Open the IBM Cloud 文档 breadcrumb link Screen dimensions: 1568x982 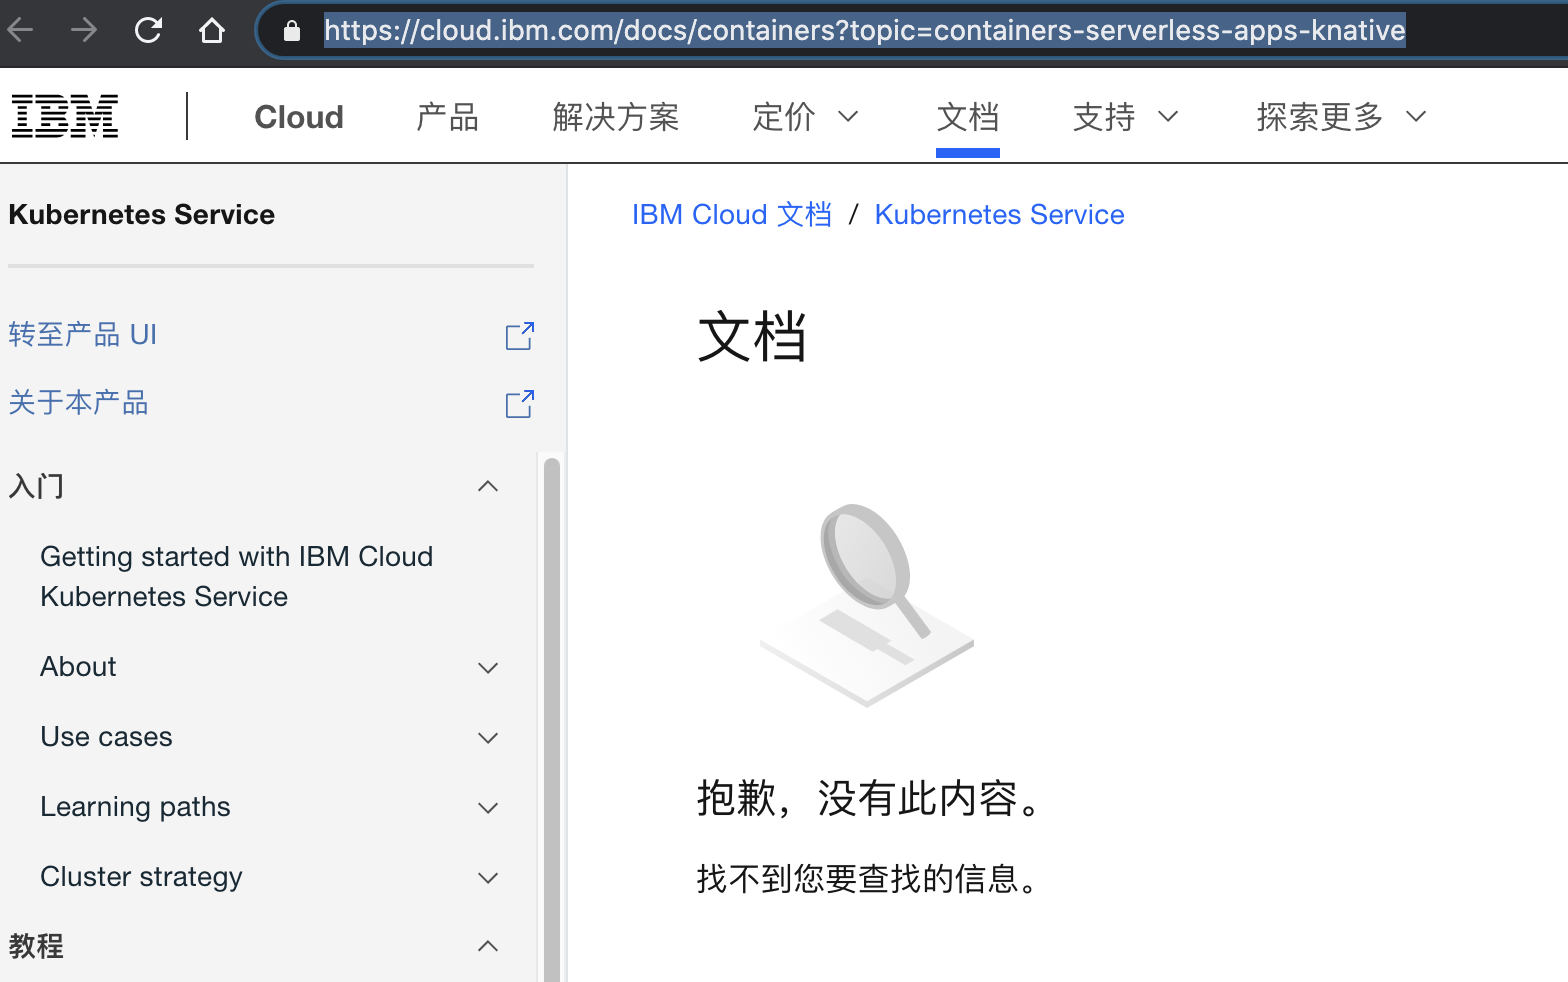coord(732,214)
